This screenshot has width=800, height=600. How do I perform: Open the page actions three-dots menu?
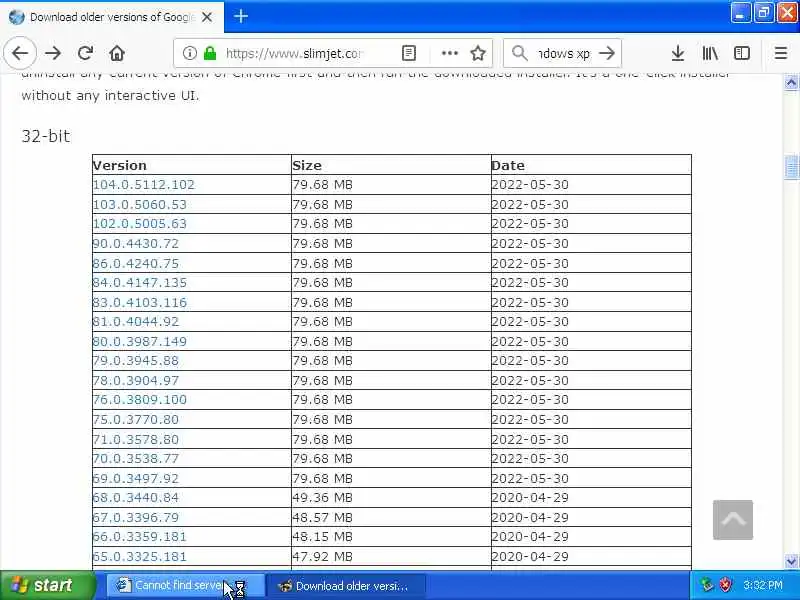449,53
